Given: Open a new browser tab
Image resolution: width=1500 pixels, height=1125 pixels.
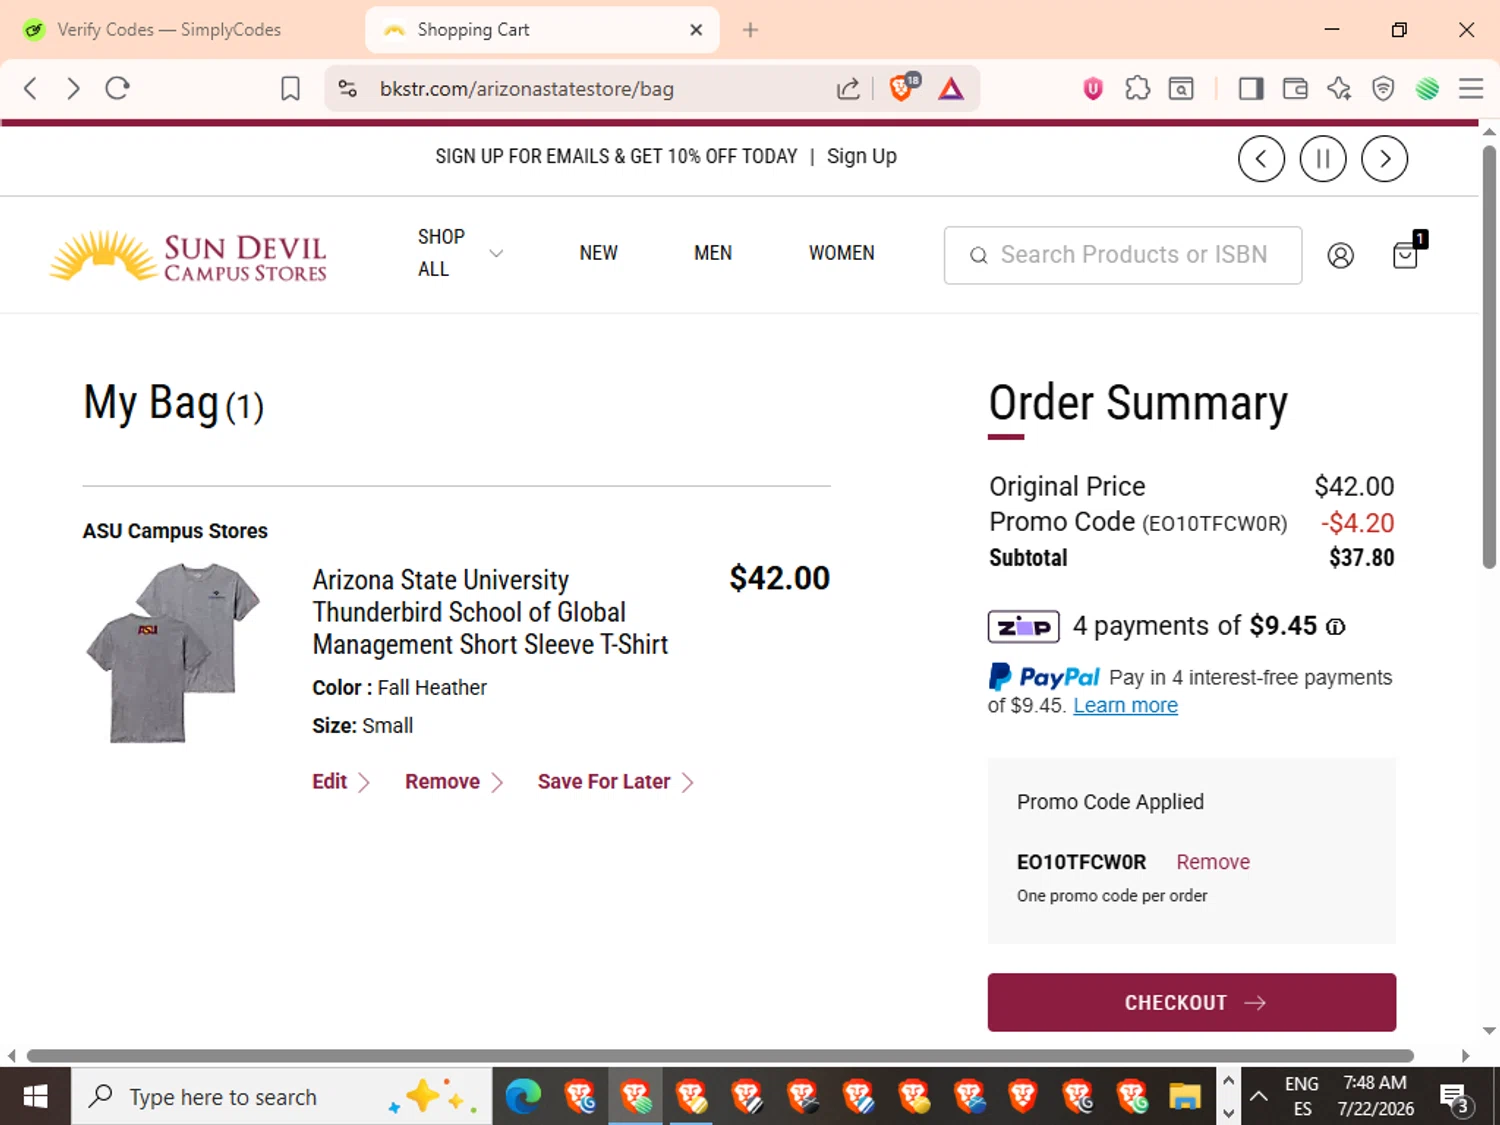Looking at the screenshot, I should click(x=750, y=30).
